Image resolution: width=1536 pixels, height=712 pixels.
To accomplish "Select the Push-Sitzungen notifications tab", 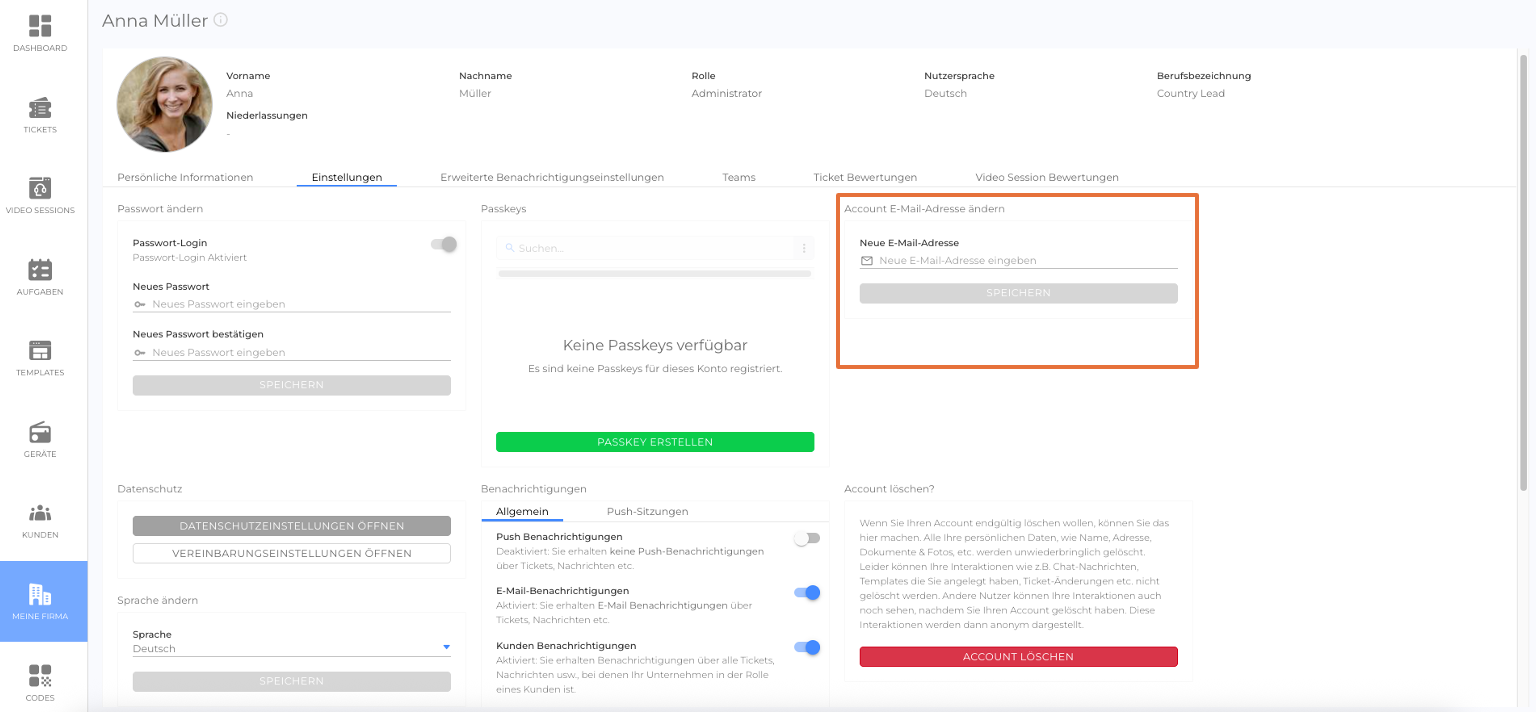I will (x=647, y=511).
